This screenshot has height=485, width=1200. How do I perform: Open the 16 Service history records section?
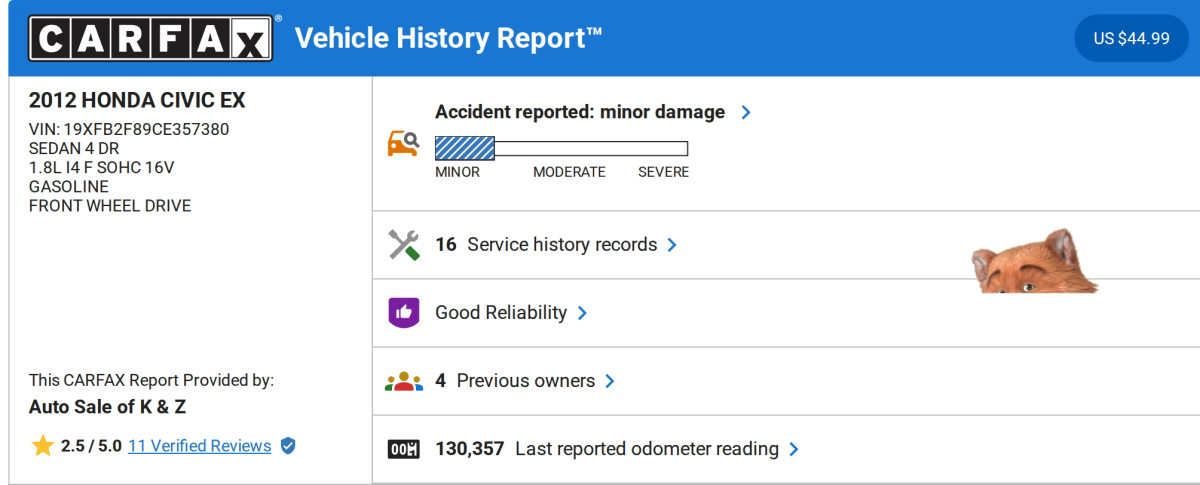(546, 245)
